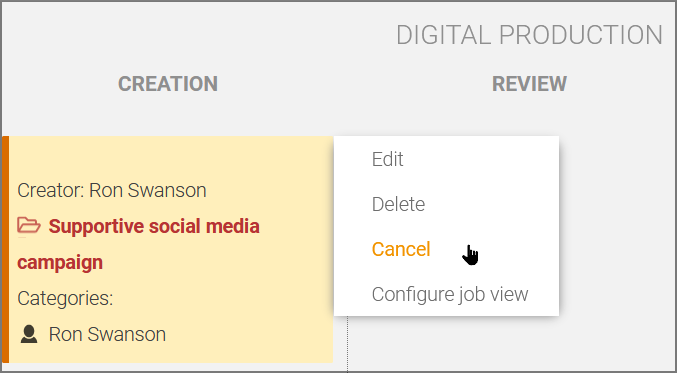
Task: Select the highlighted Cancel menu entry
Action: [401, 249]
